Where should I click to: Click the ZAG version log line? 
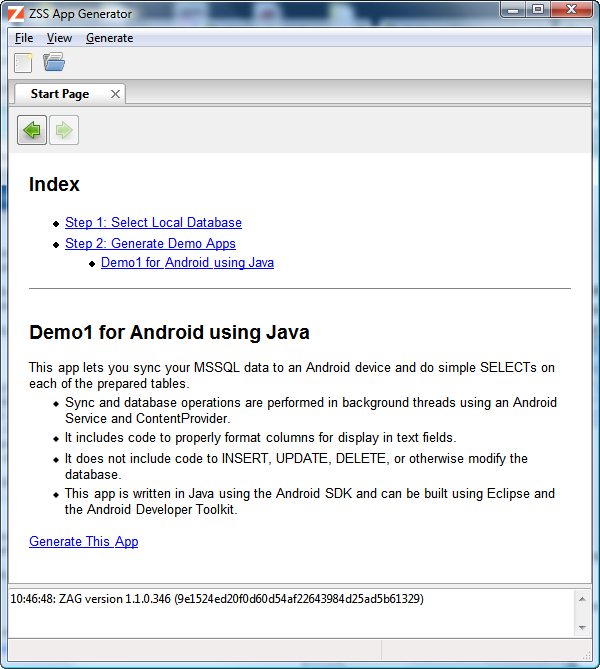click(x=217, y=599)
